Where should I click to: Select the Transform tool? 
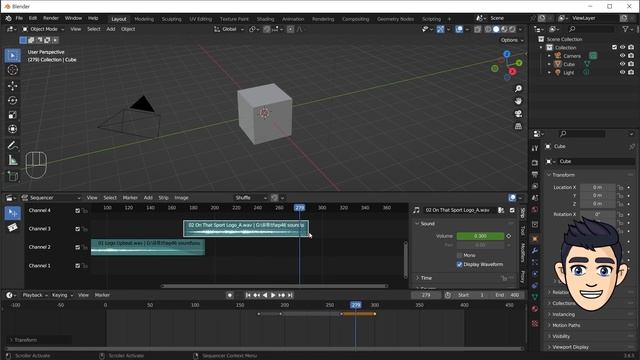[x=13, y=129]
